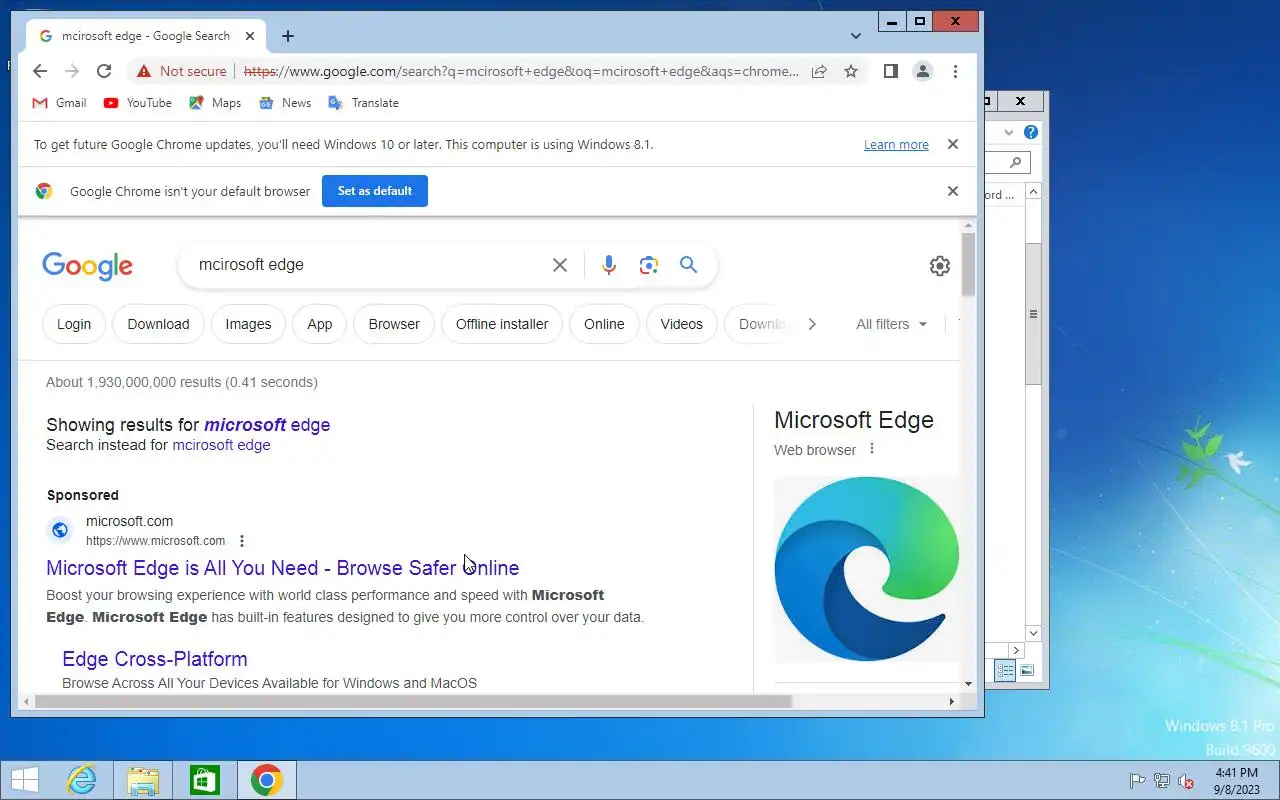Bookmark this page with the star
This screenshot has width=1280, height=800.
tap(851, 71)
